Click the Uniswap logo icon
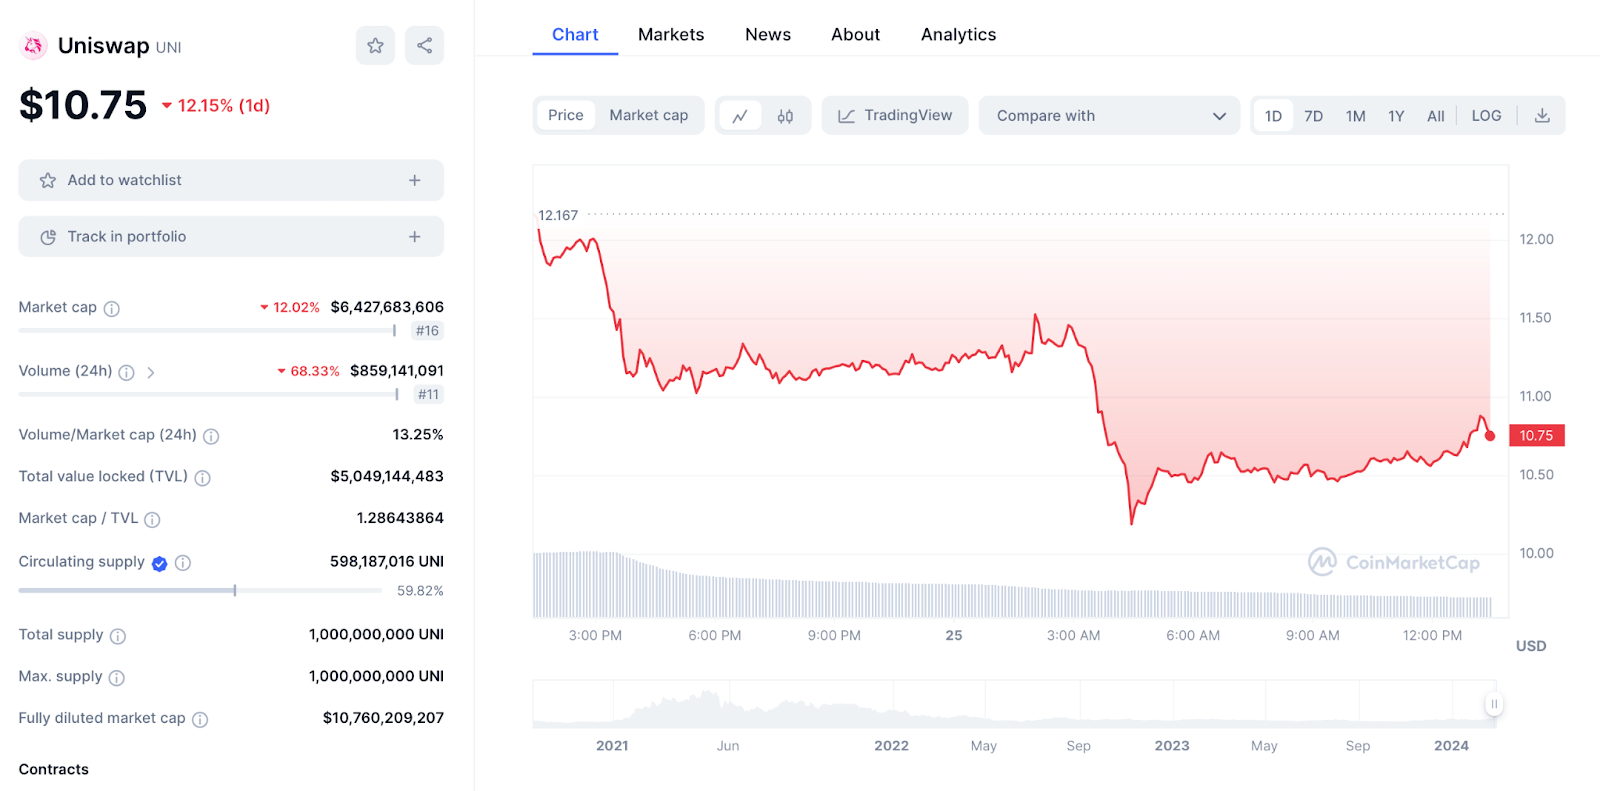 [x=34, y=46]
